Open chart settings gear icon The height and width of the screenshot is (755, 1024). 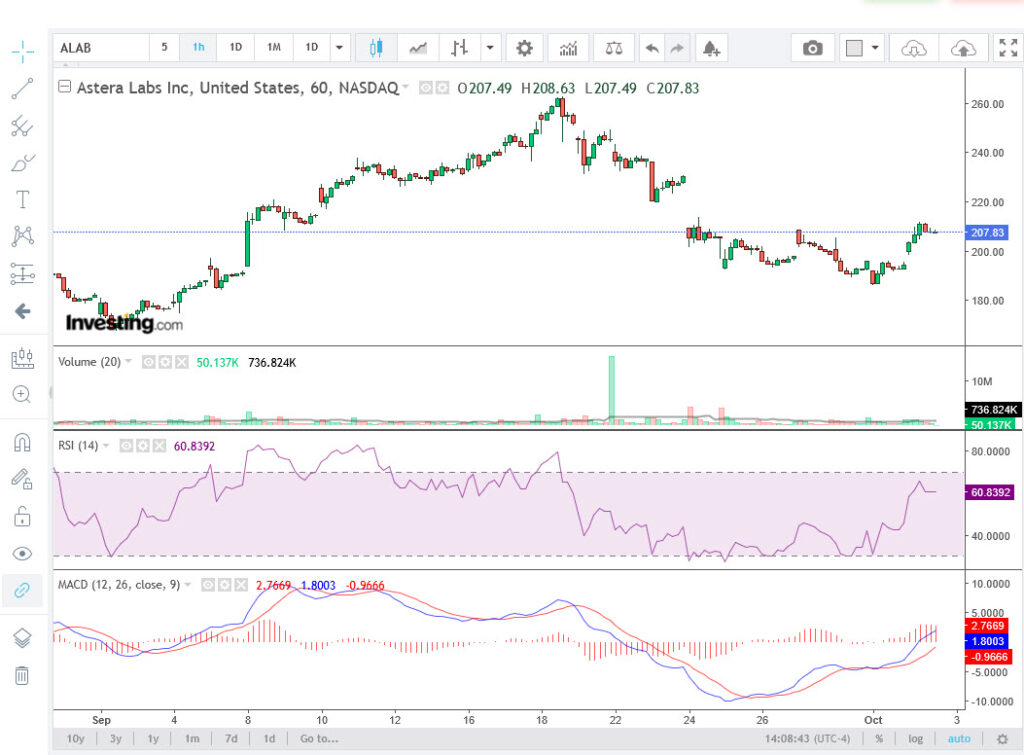(x=524, y=48)
